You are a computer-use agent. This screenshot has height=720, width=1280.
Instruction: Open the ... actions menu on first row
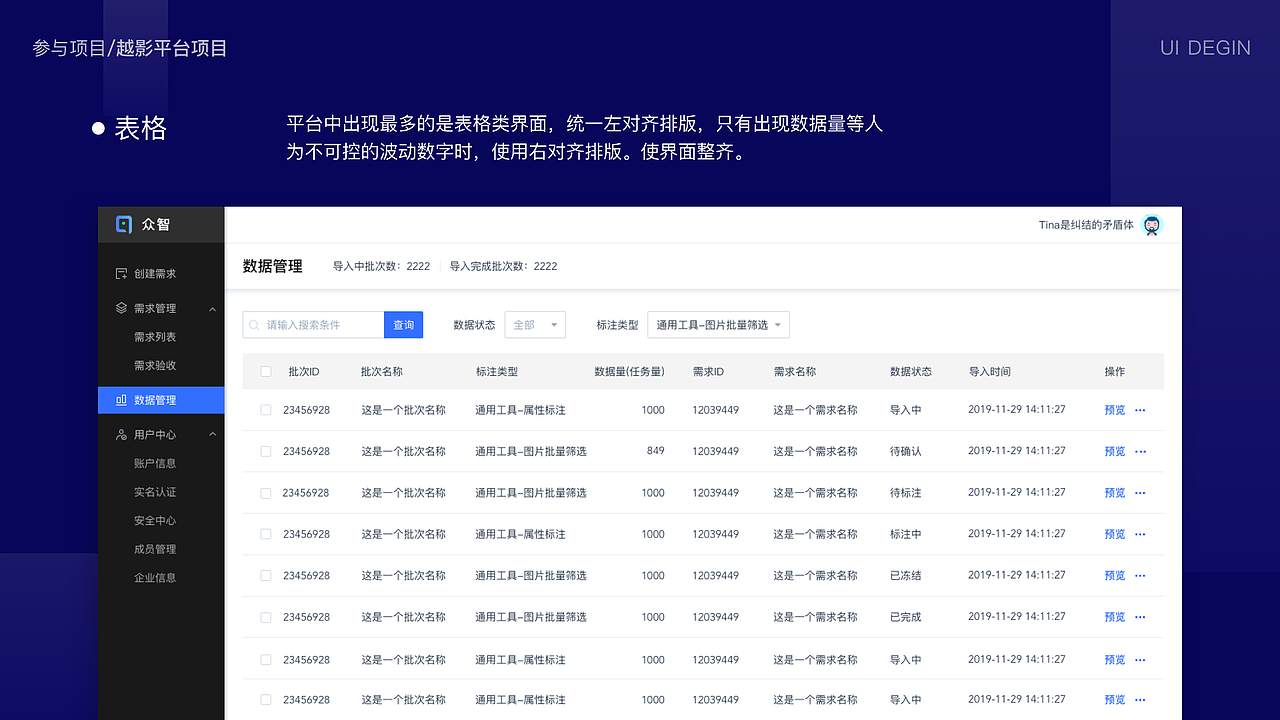tap(1140, 410)
